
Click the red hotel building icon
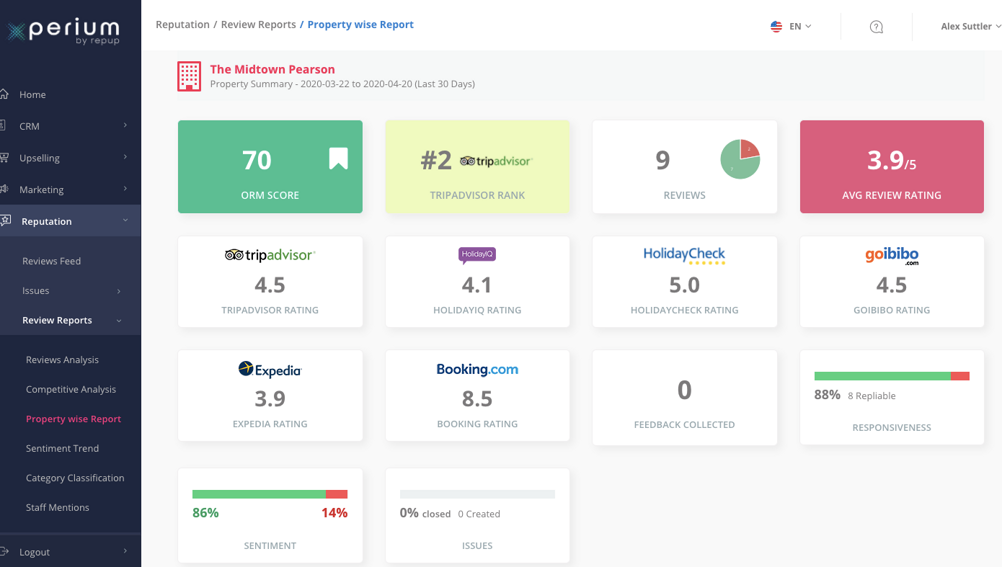(x=189, y=76)
